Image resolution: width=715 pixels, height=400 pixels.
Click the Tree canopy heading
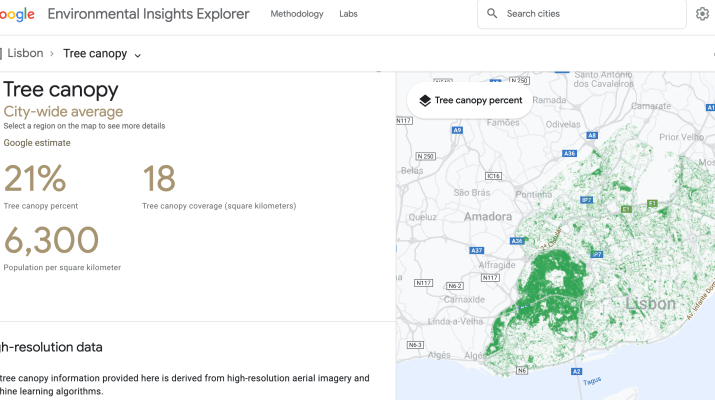click(61, 89)
